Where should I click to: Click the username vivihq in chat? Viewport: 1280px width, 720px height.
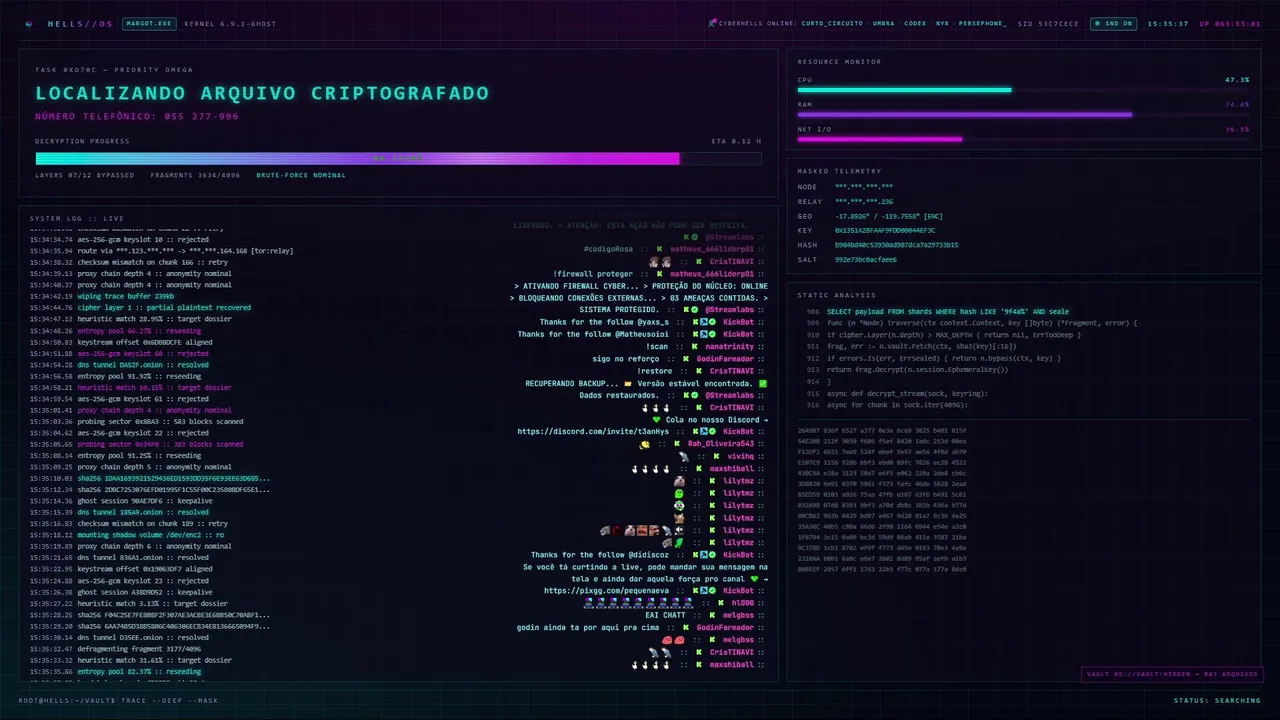pyautogui.click(x=740, y=455)
